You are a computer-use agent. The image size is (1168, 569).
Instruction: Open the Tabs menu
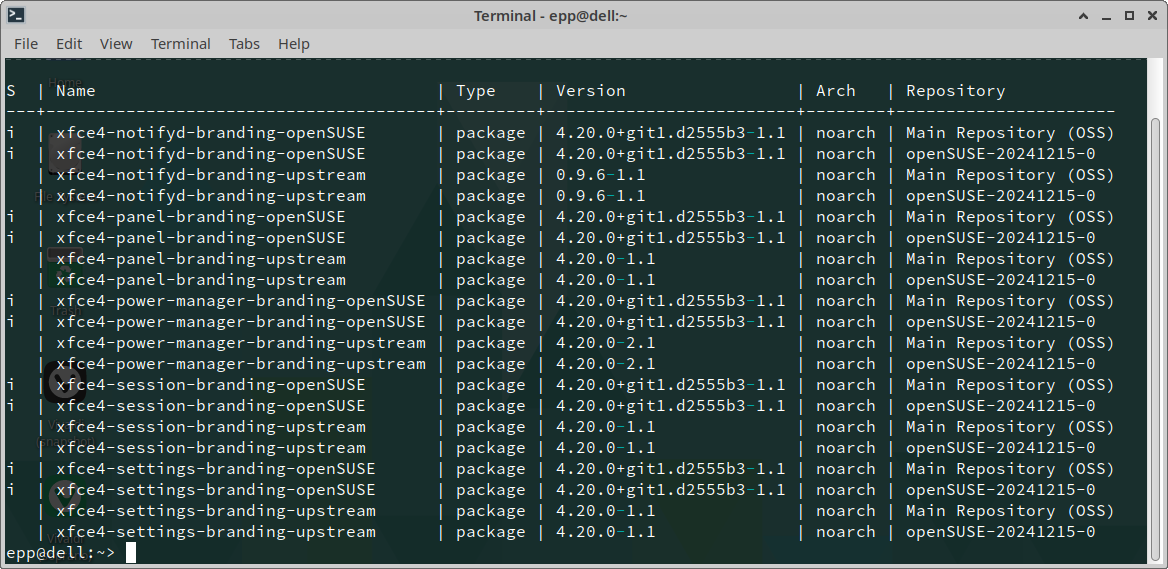pyautogui.click(x=244, y=44)
